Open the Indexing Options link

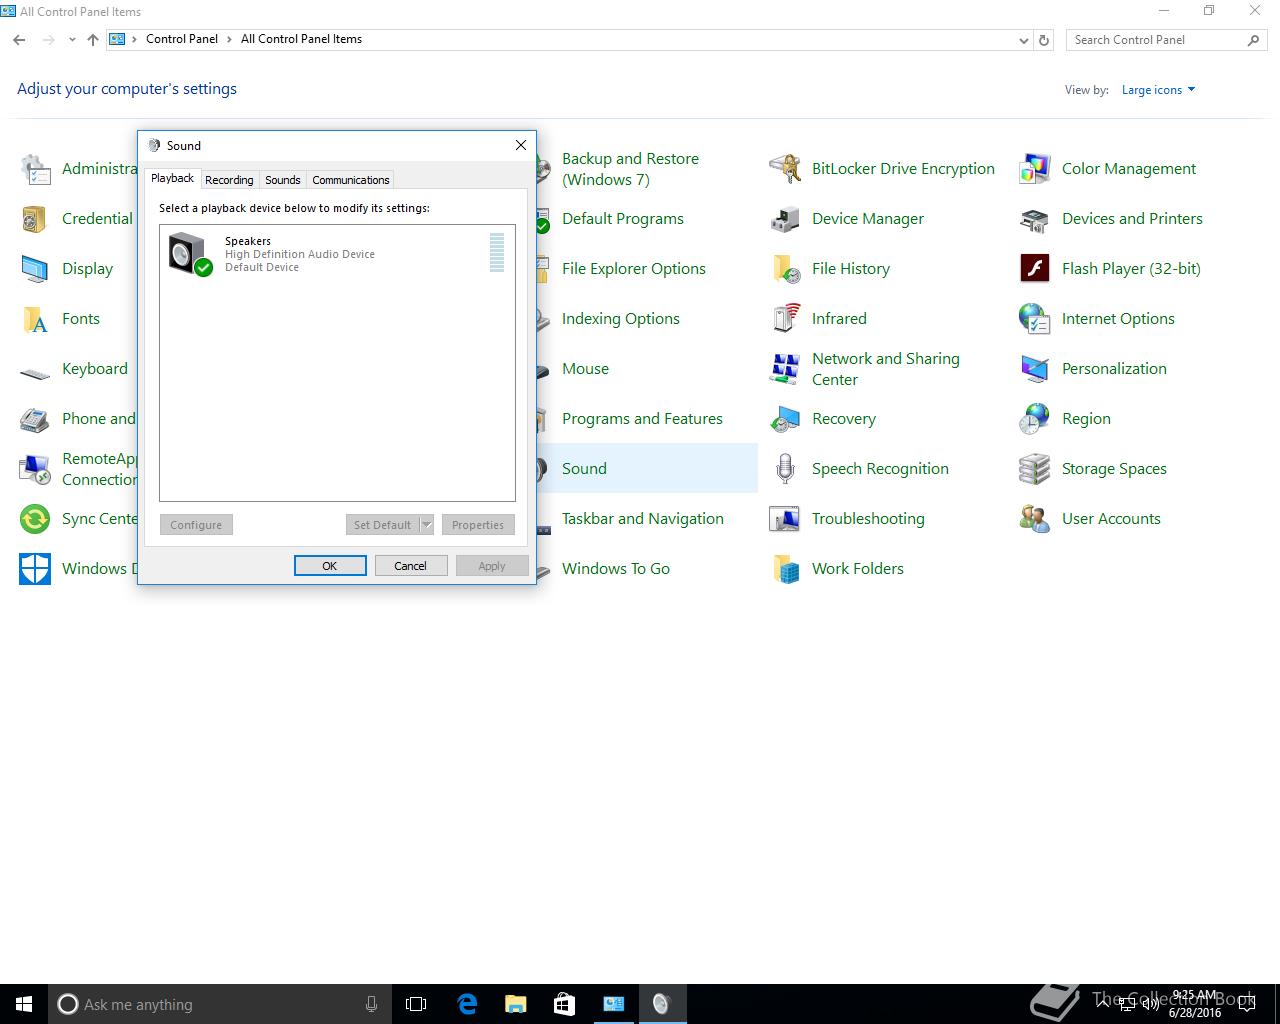621,319
